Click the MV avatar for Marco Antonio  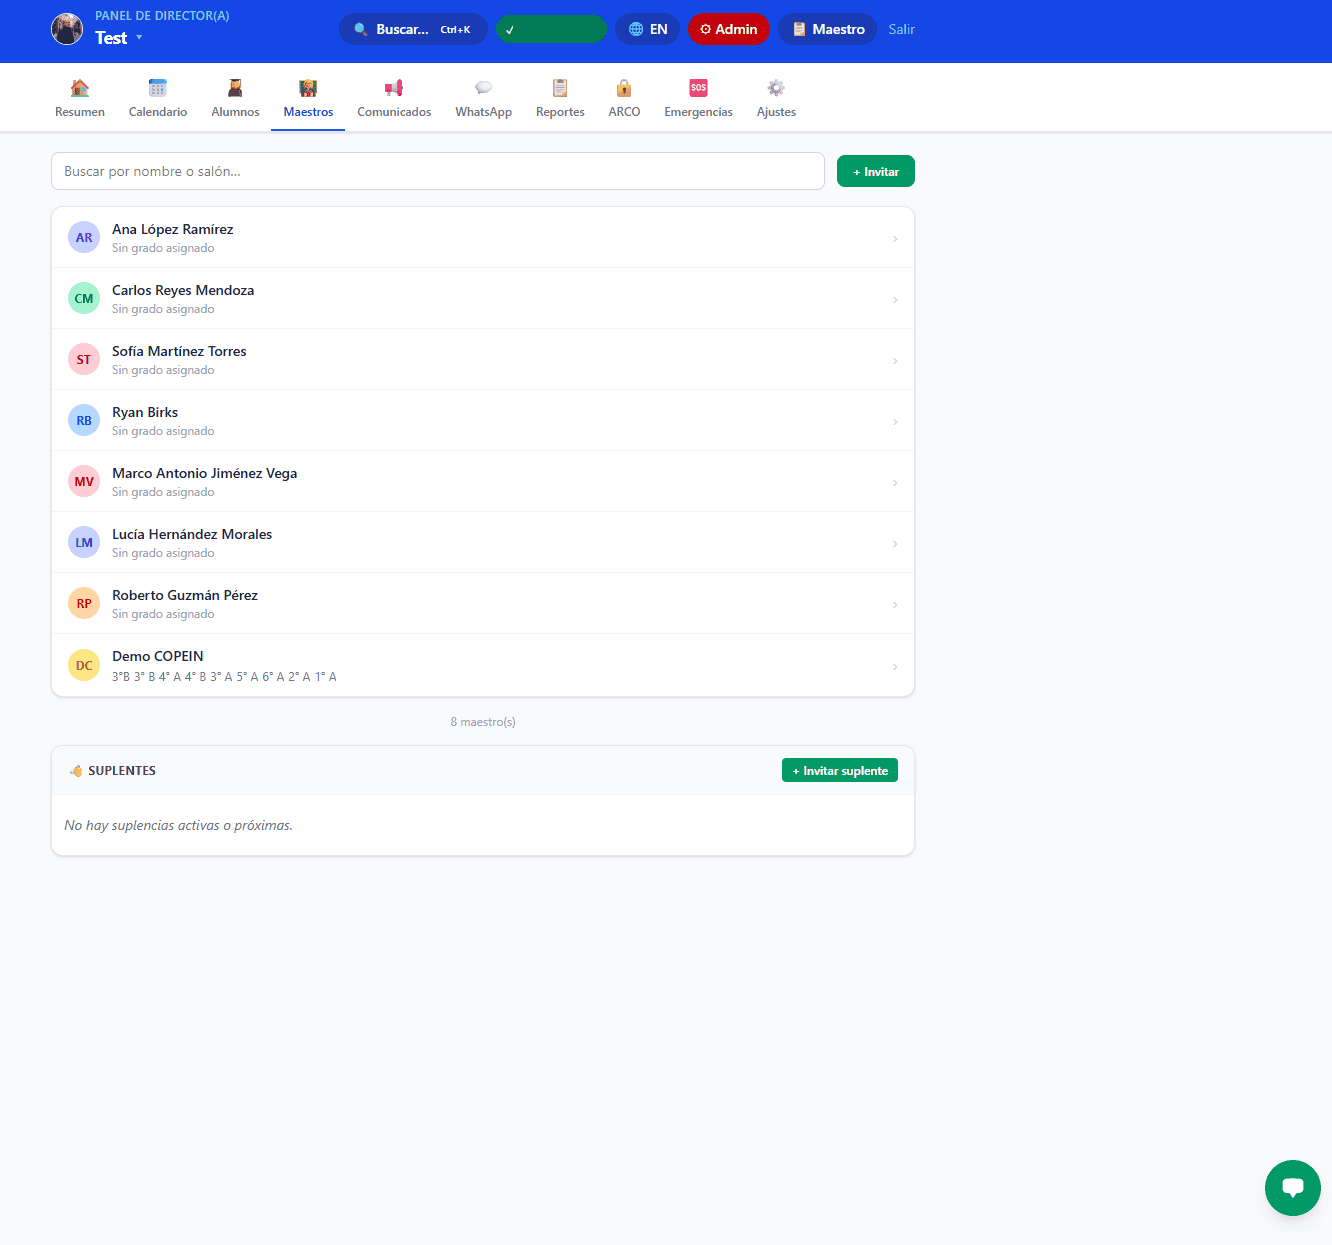point(84,481)
